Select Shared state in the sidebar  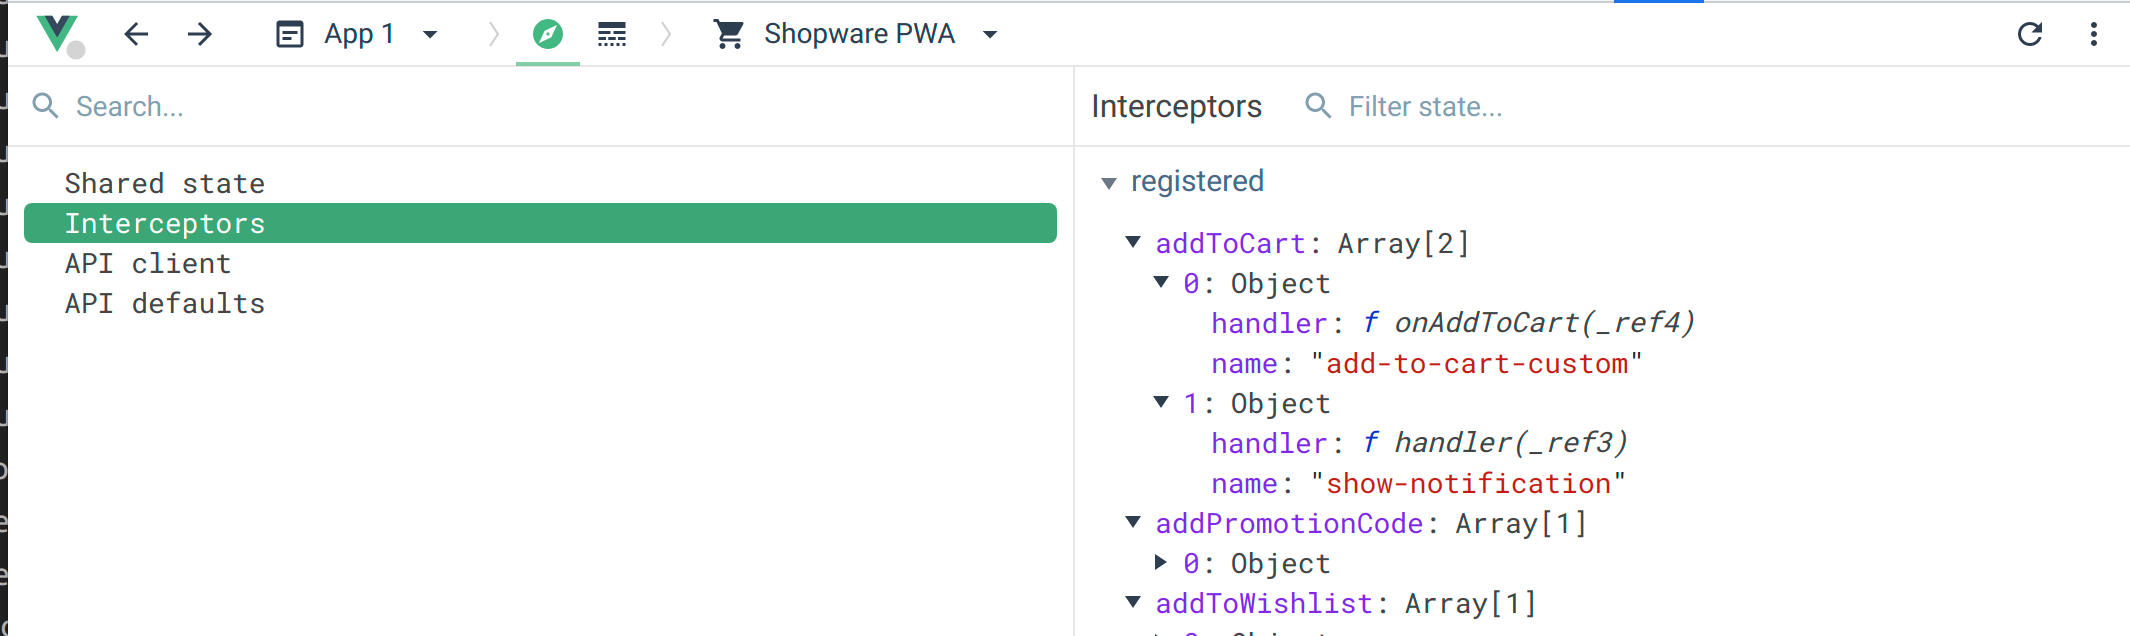pyautogui.click(x=165, y=183)
